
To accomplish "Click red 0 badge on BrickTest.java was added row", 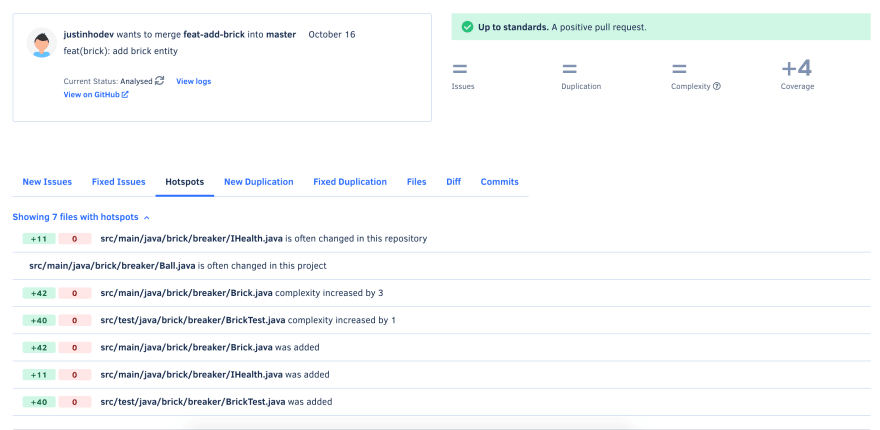I will pos(75,402).
